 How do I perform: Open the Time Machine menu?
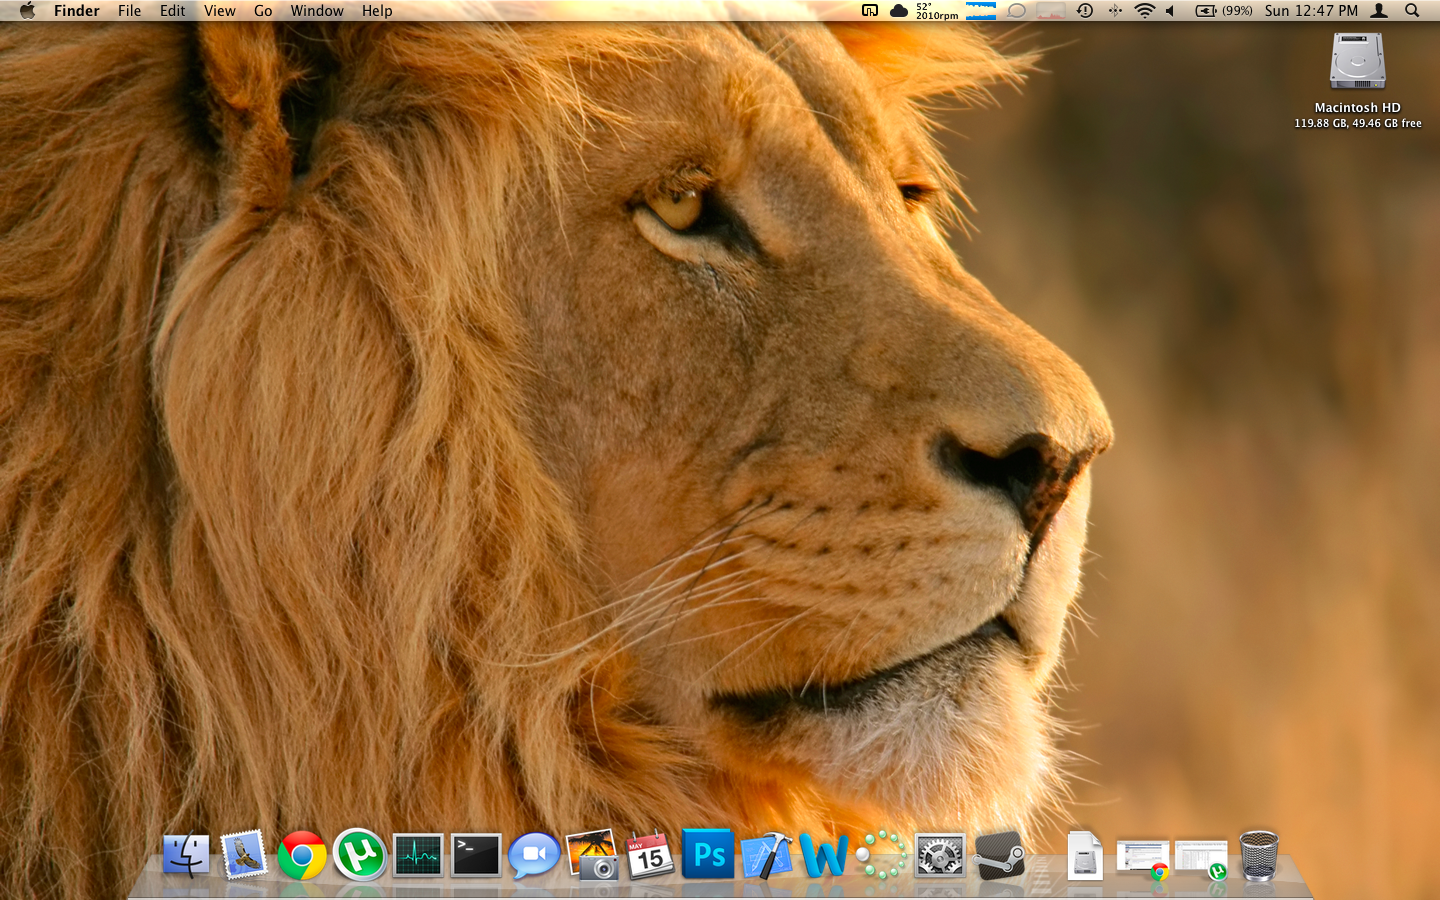[1085, 11]
